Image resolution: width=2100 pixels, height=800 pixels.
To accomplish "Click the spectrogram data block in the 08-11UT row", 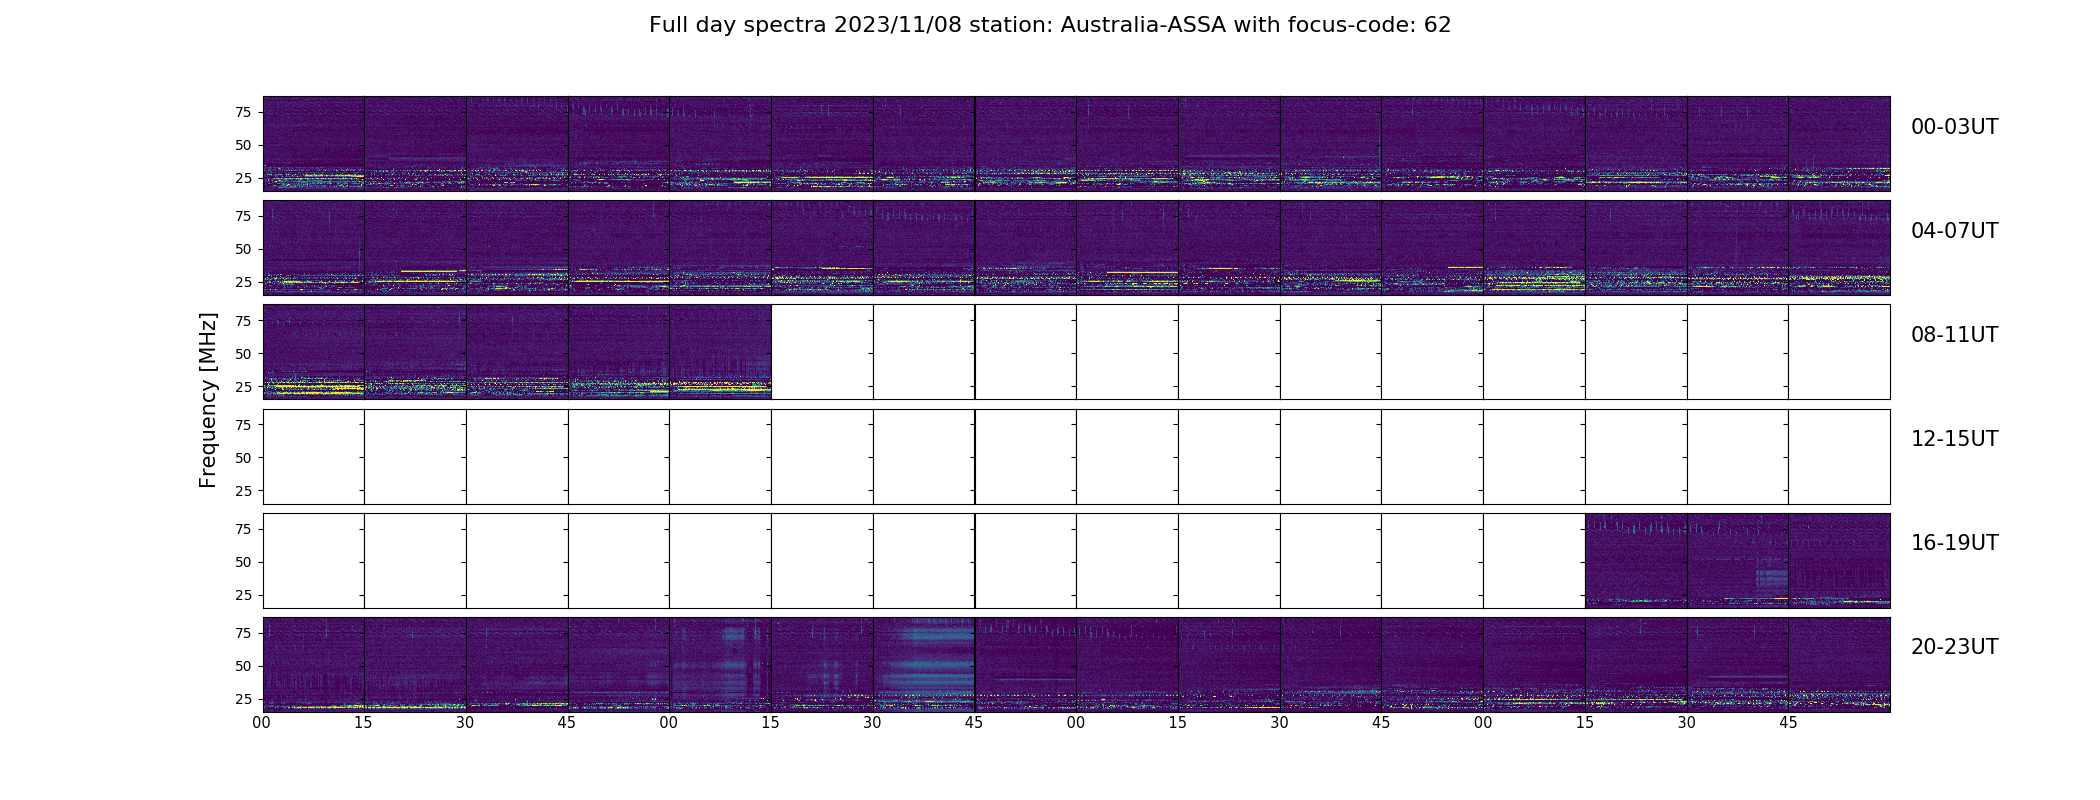I will point(517,352).
